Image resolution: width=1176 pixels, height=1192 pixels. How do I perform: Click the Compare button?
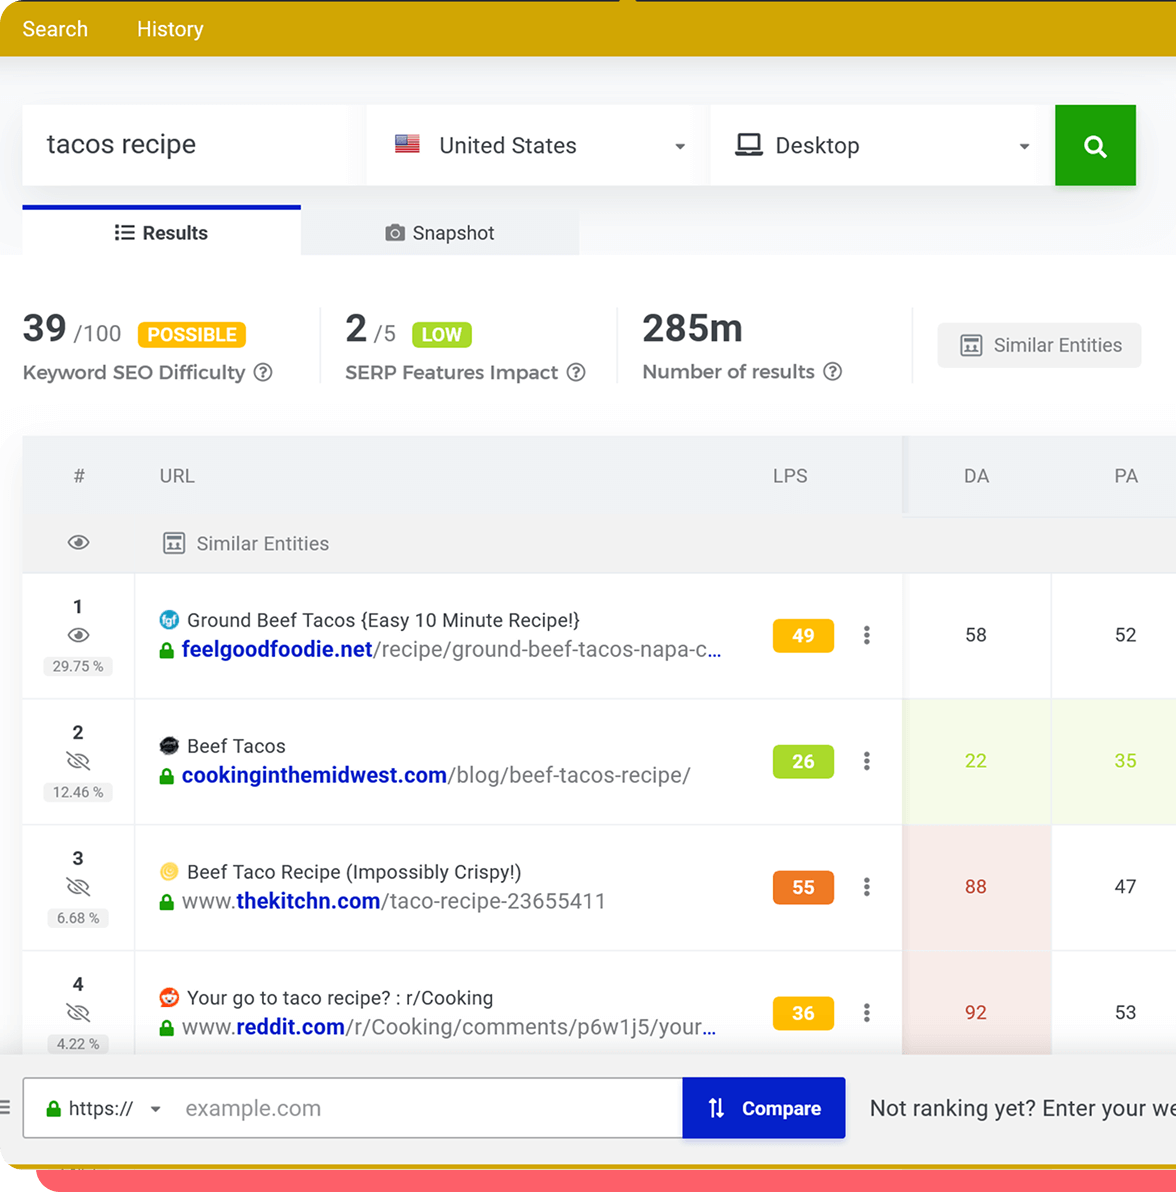(x=764, y=1108)
